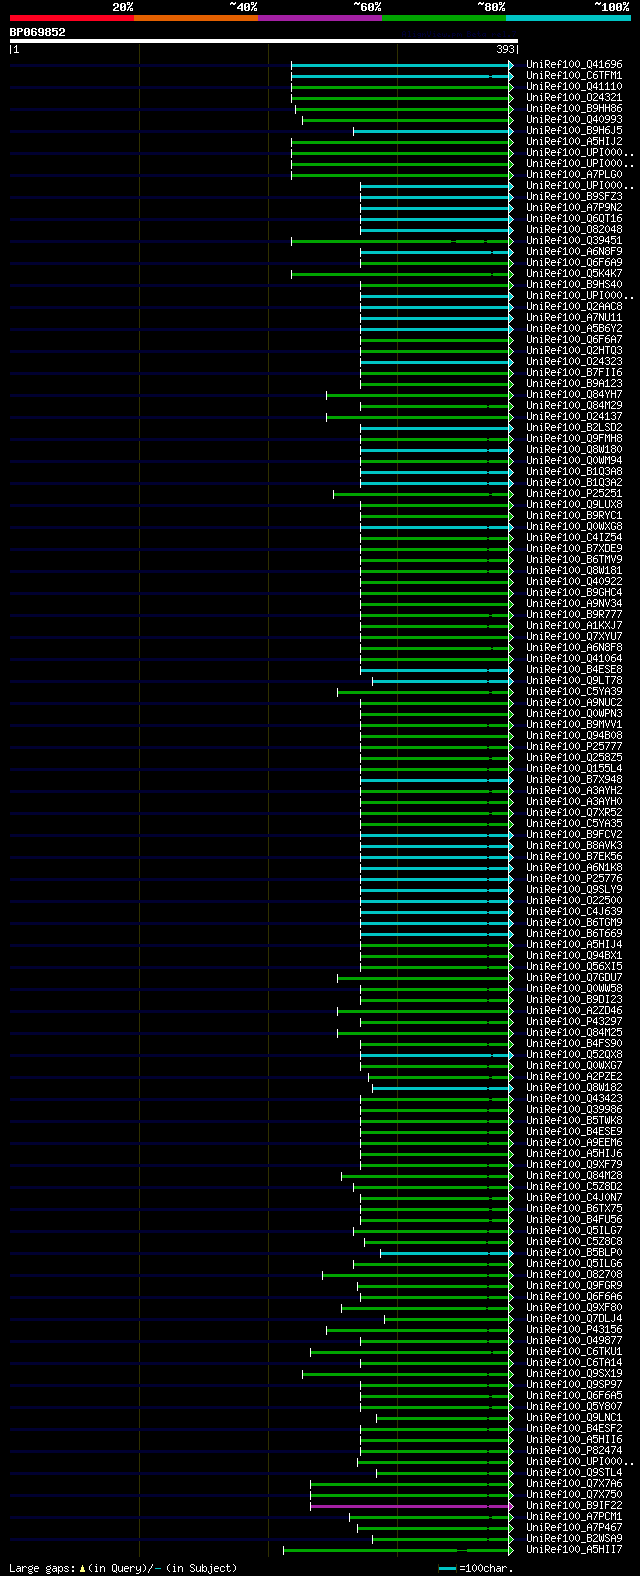
Task: Click the UniRef100_P25251 label
Action: 574,494
